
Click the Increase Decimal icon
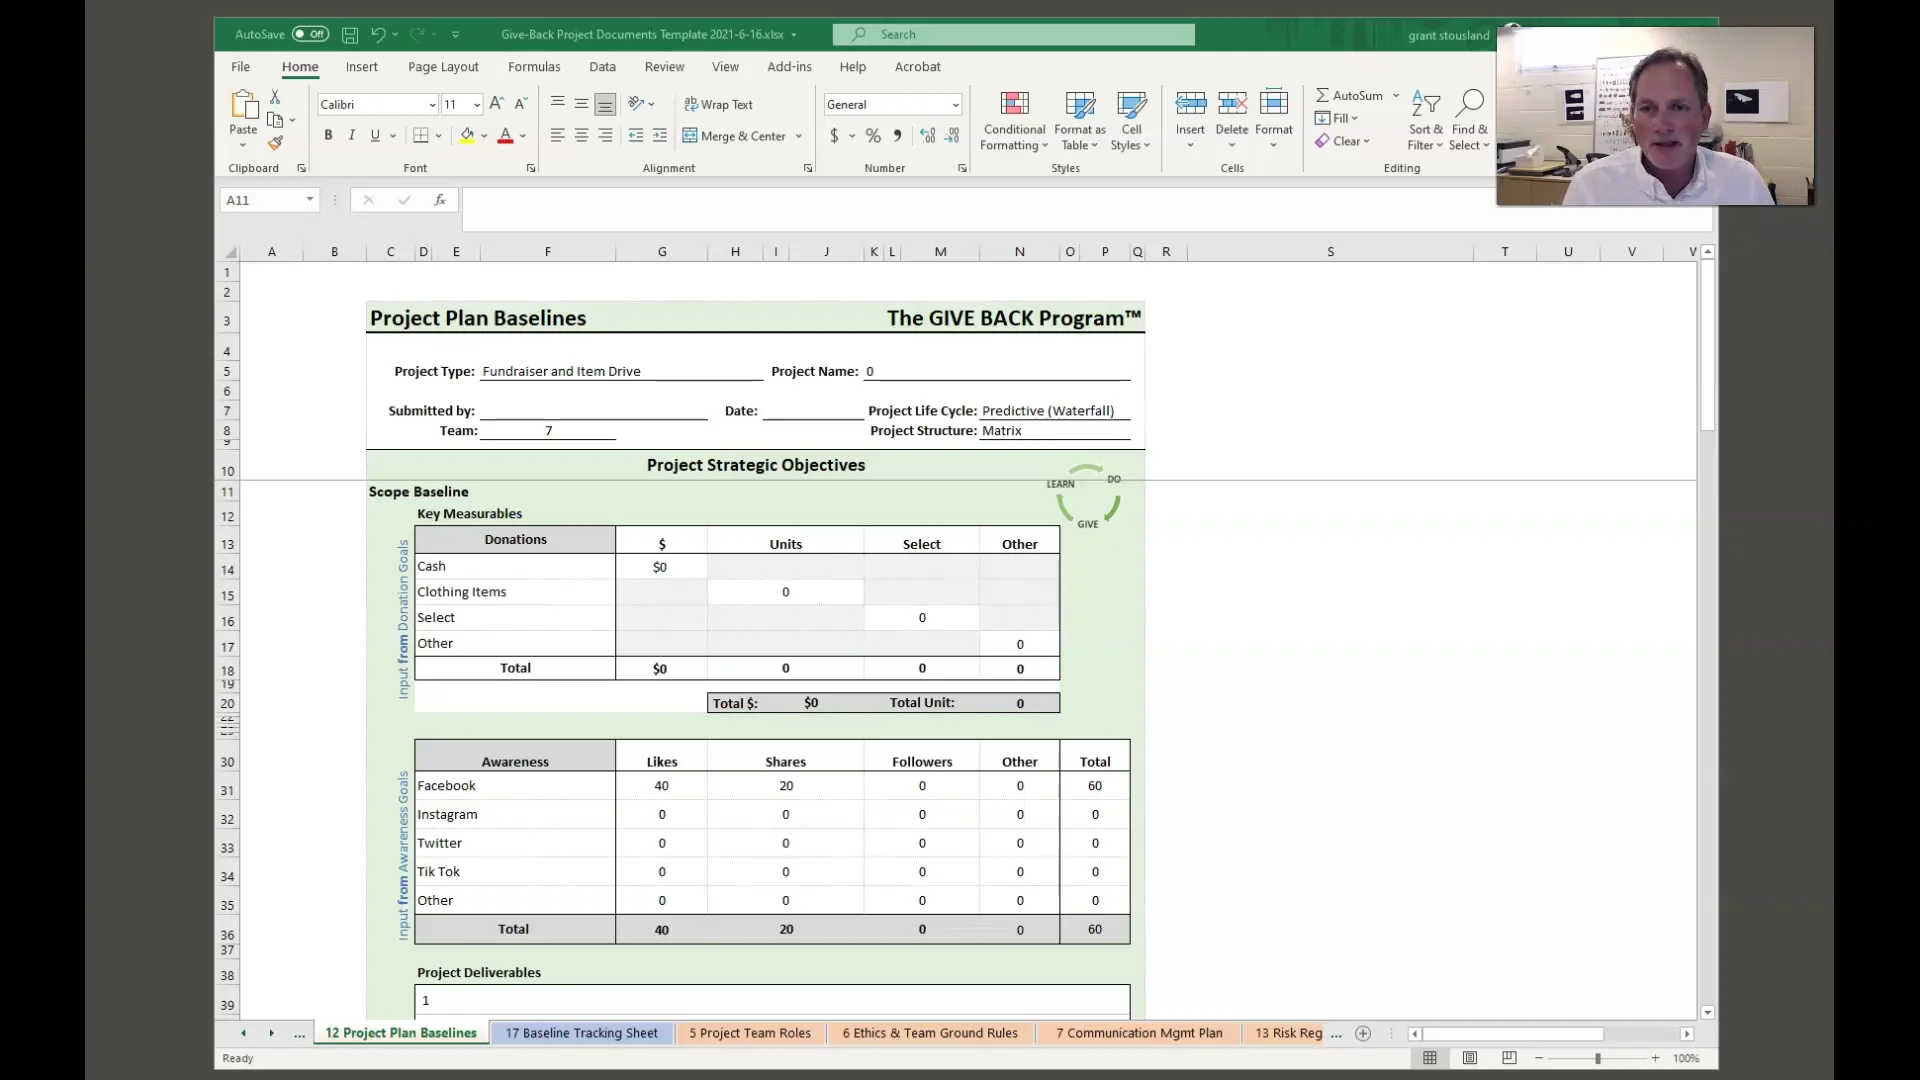[x=927, y=135]
